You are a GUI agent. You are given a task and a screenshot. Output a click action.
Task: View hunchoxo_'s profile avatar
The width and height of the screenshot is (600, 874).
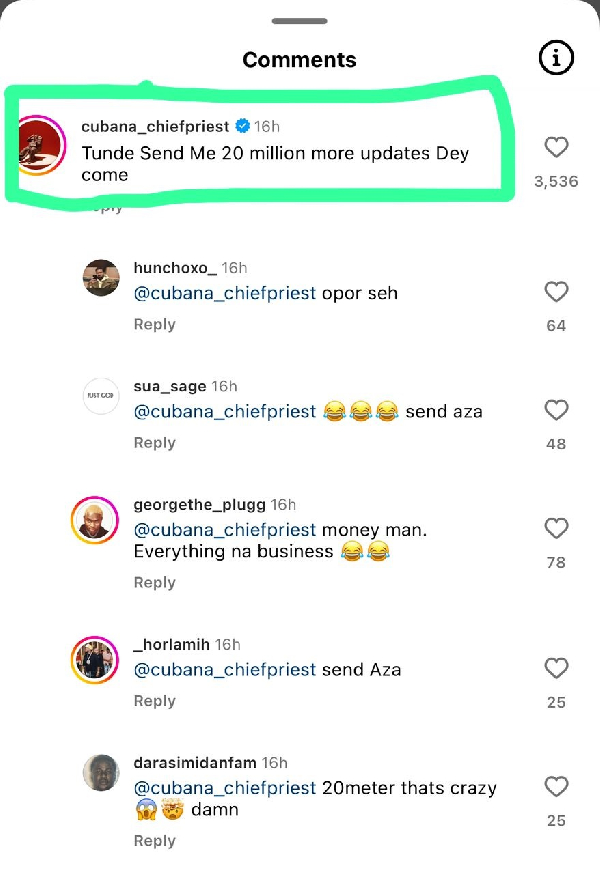[101, 277]
